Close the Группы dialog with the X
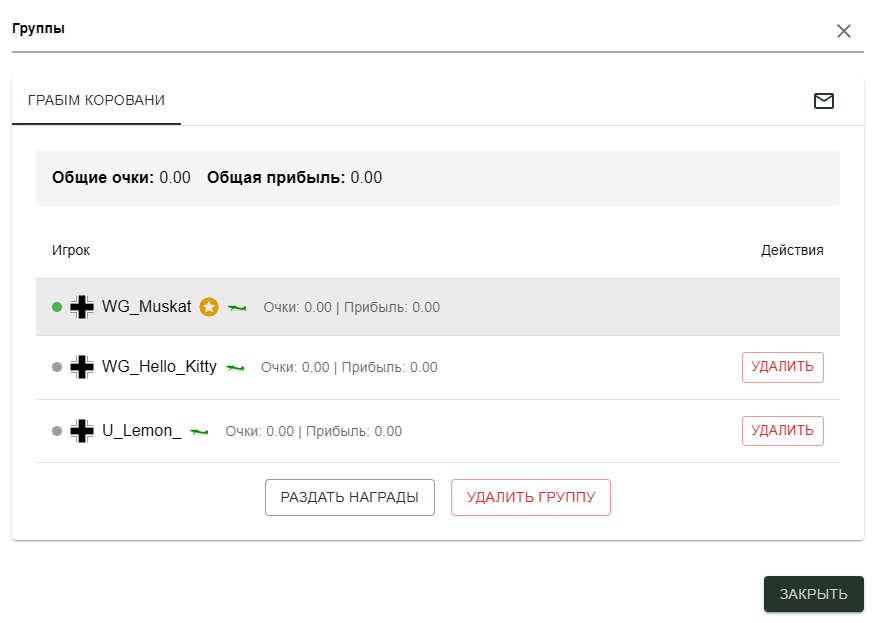Viewport: 886px width, 623px height. coord(844,31)
